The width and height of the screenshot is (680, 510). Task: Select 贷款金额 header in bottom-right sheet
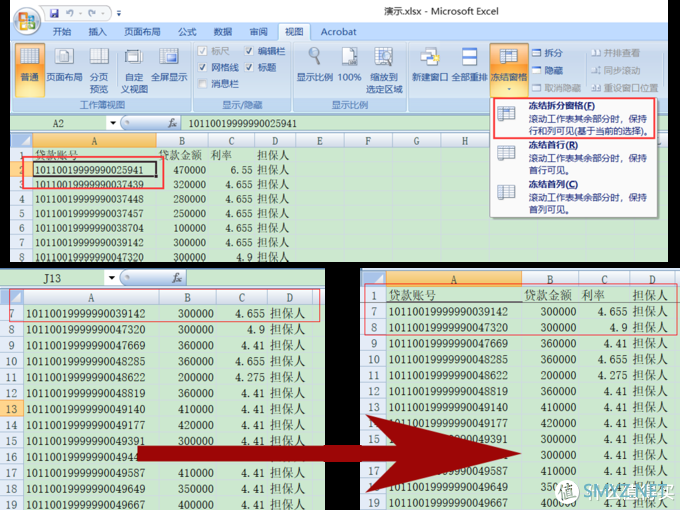pos(550,295)
